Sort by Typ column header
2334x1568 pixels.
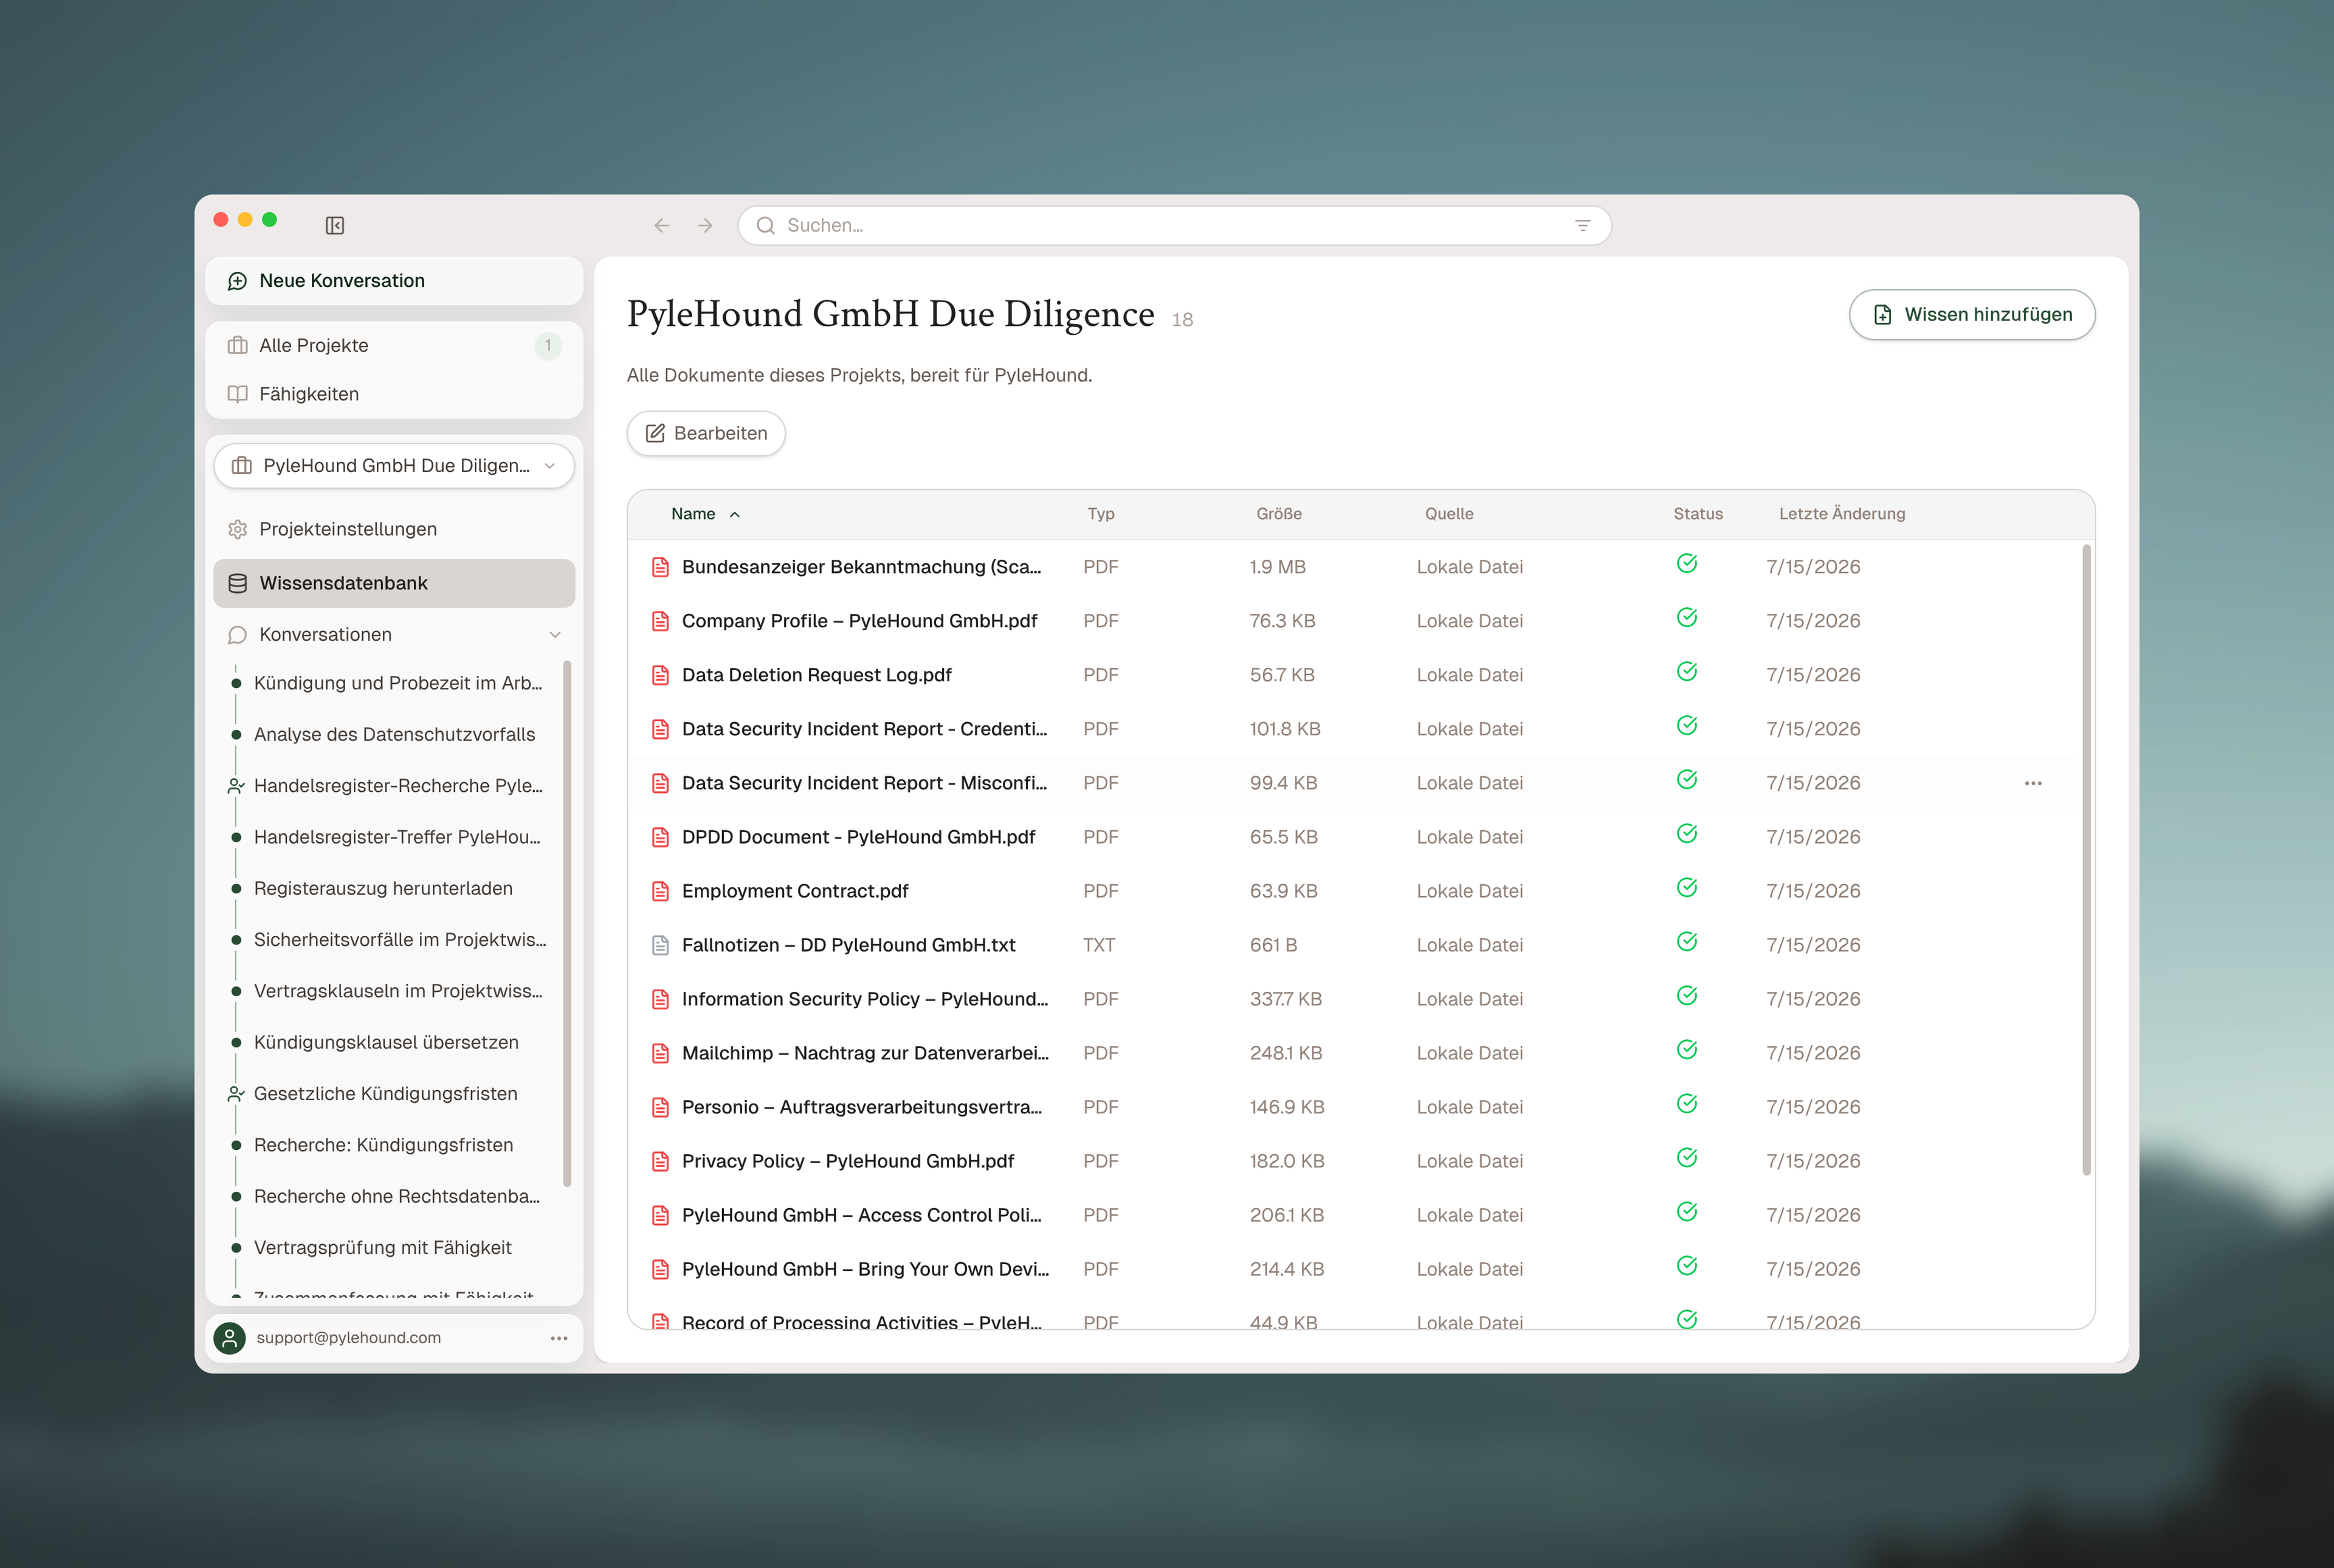1101,514
